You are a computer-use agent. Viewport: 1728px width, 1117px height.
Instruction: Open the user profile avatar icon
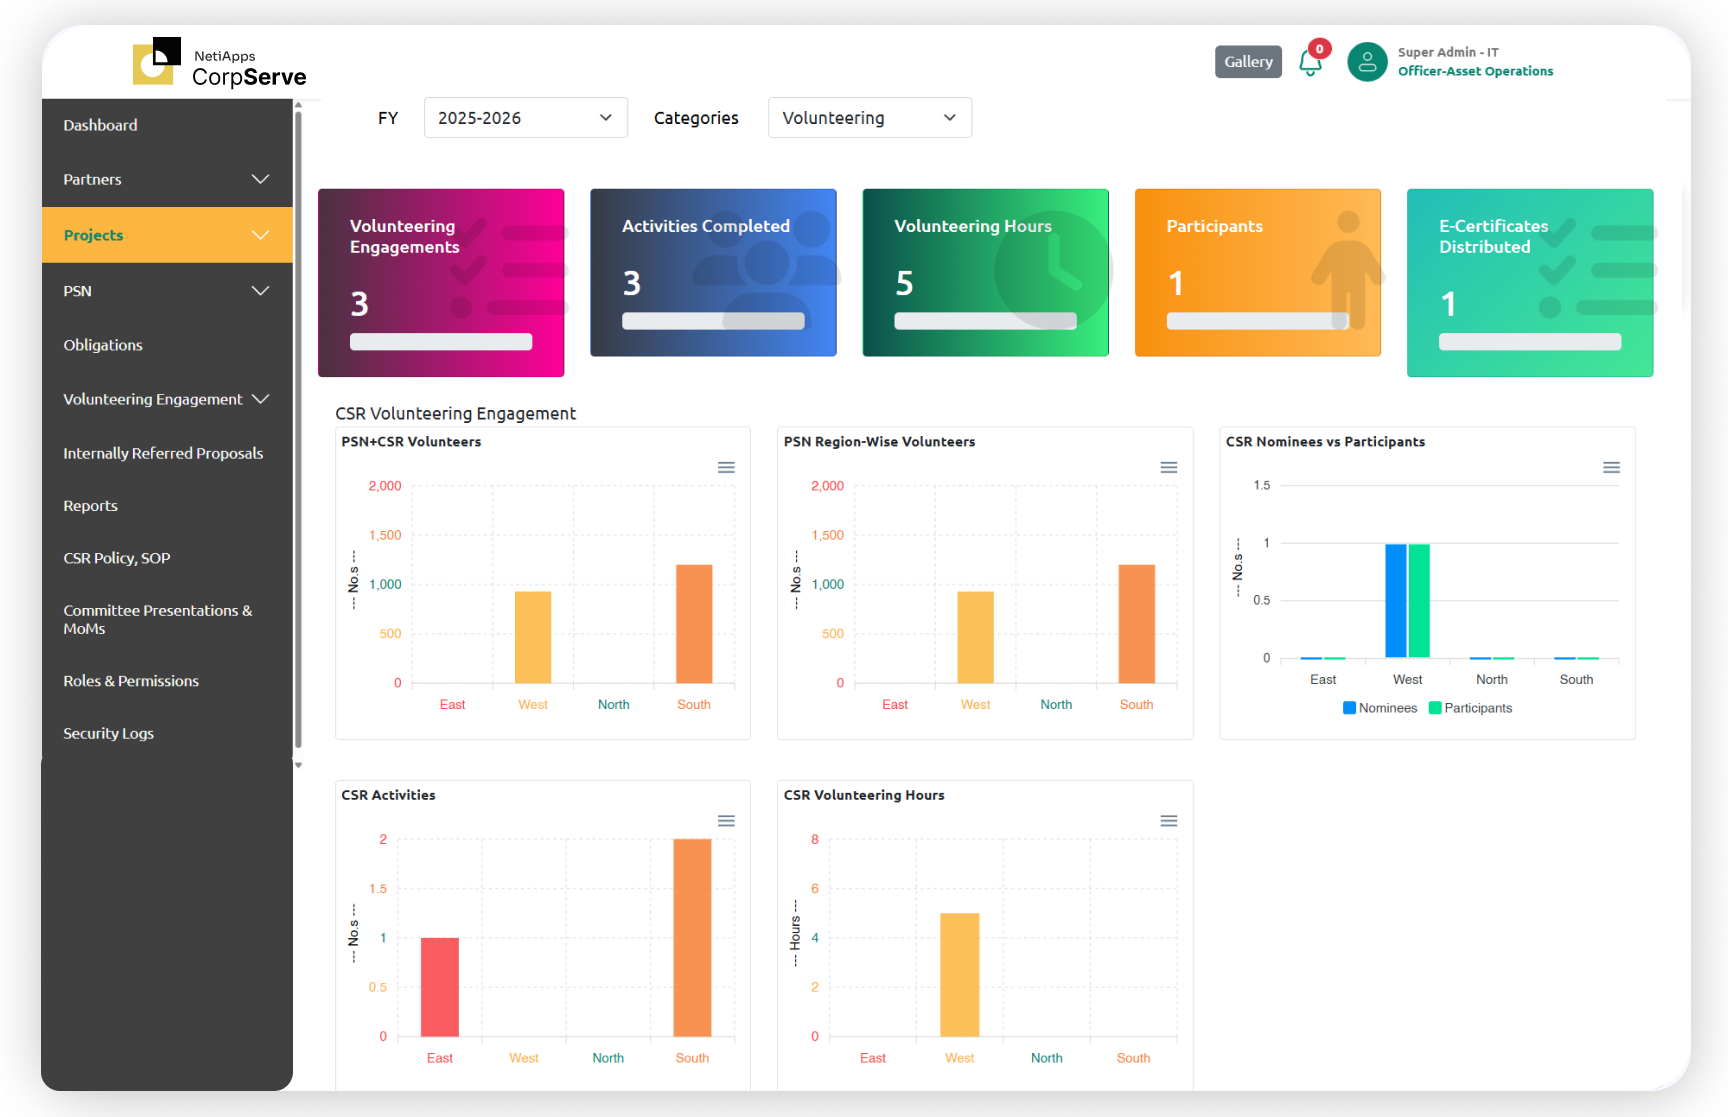click(1366, 62)
